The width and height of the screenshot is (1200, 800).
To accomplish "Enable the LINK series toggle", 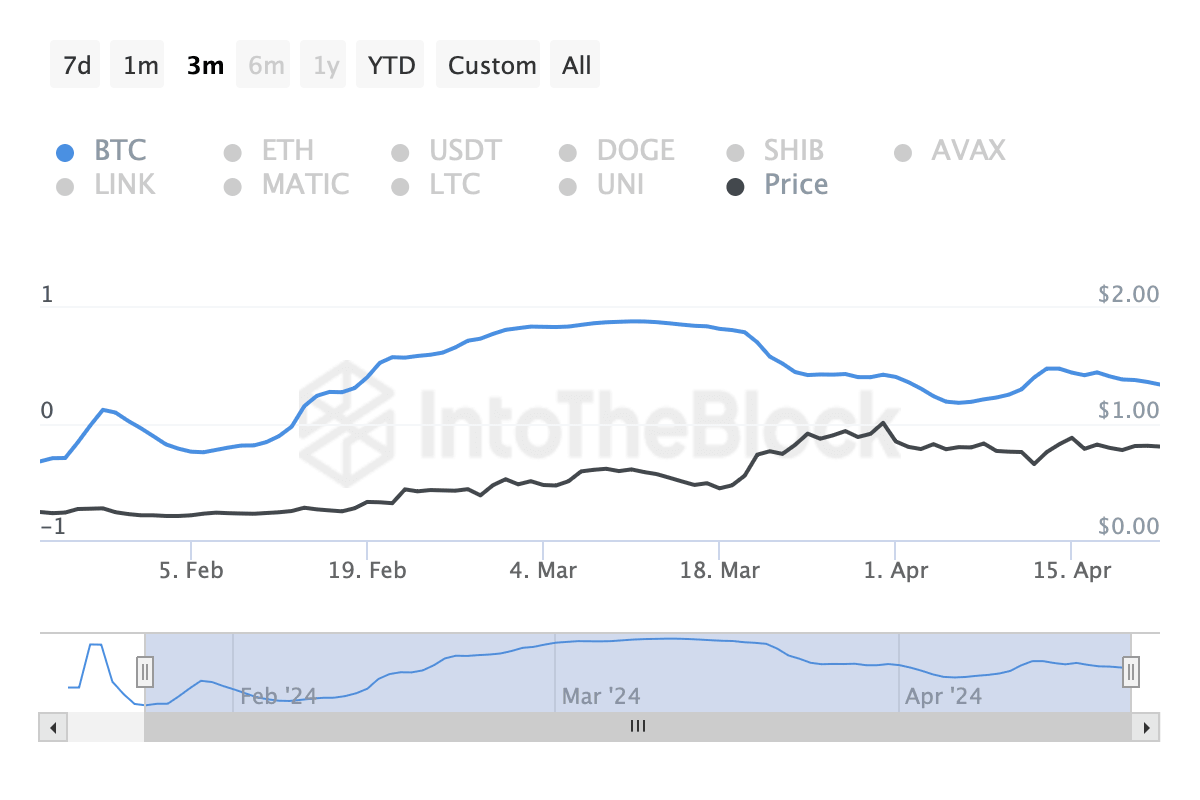I will (x=66, y=184).
